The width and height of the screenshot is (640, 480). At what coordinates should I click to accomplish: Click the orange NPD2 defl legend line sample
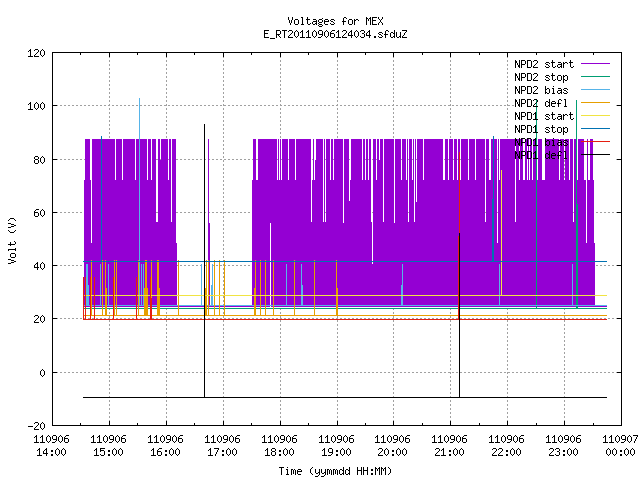click(596, 103)
